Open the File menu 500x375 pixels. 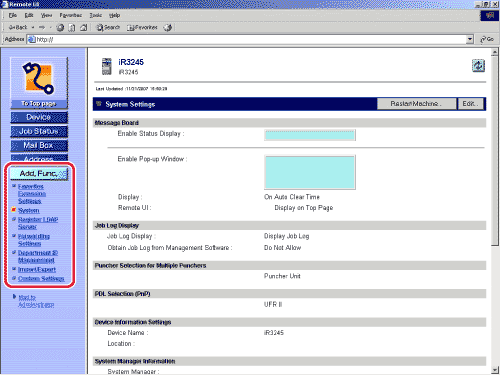point(13,15)
